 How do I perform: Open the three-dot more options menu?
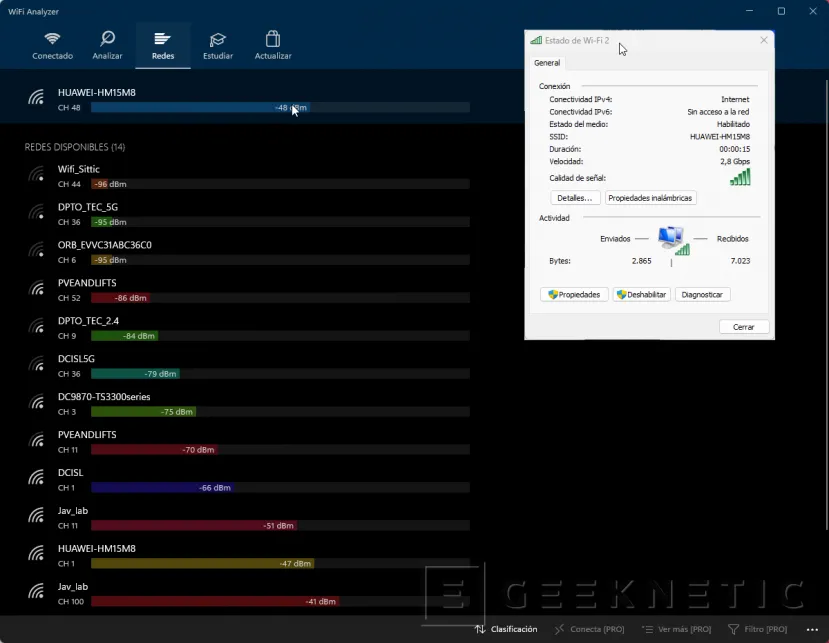(812, 629)
